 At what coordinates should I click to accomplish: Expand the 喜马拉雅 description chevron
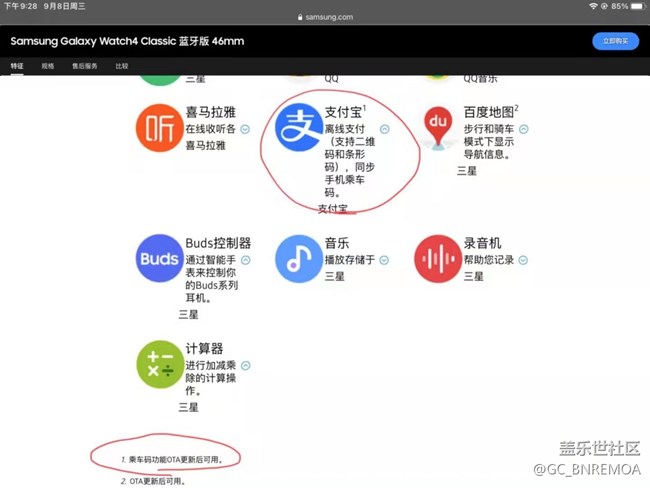pos(245,129)
